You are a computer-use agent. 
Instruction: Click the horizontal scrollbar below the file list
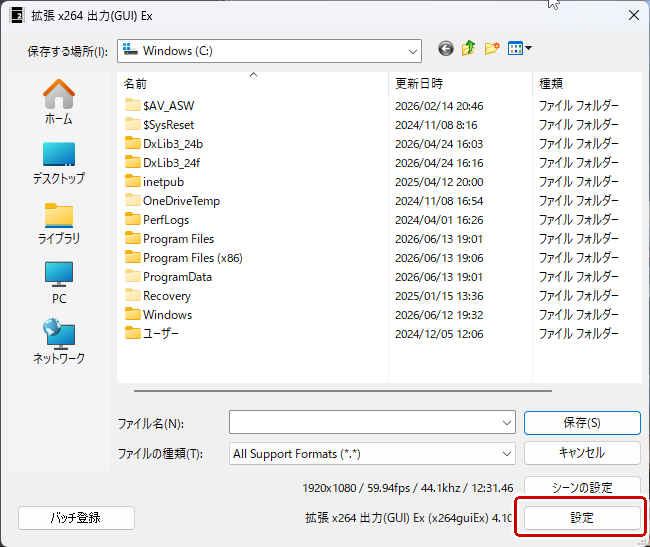point(343,390)
